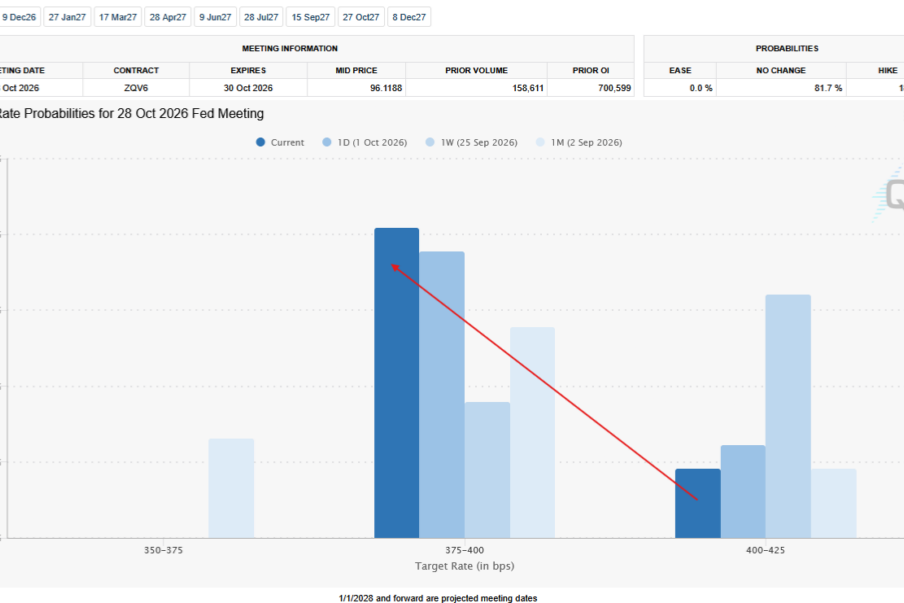904x603 pixels.
Task: Click the MEETING INFORMATION table heading
Action: (x=290, y=48)
